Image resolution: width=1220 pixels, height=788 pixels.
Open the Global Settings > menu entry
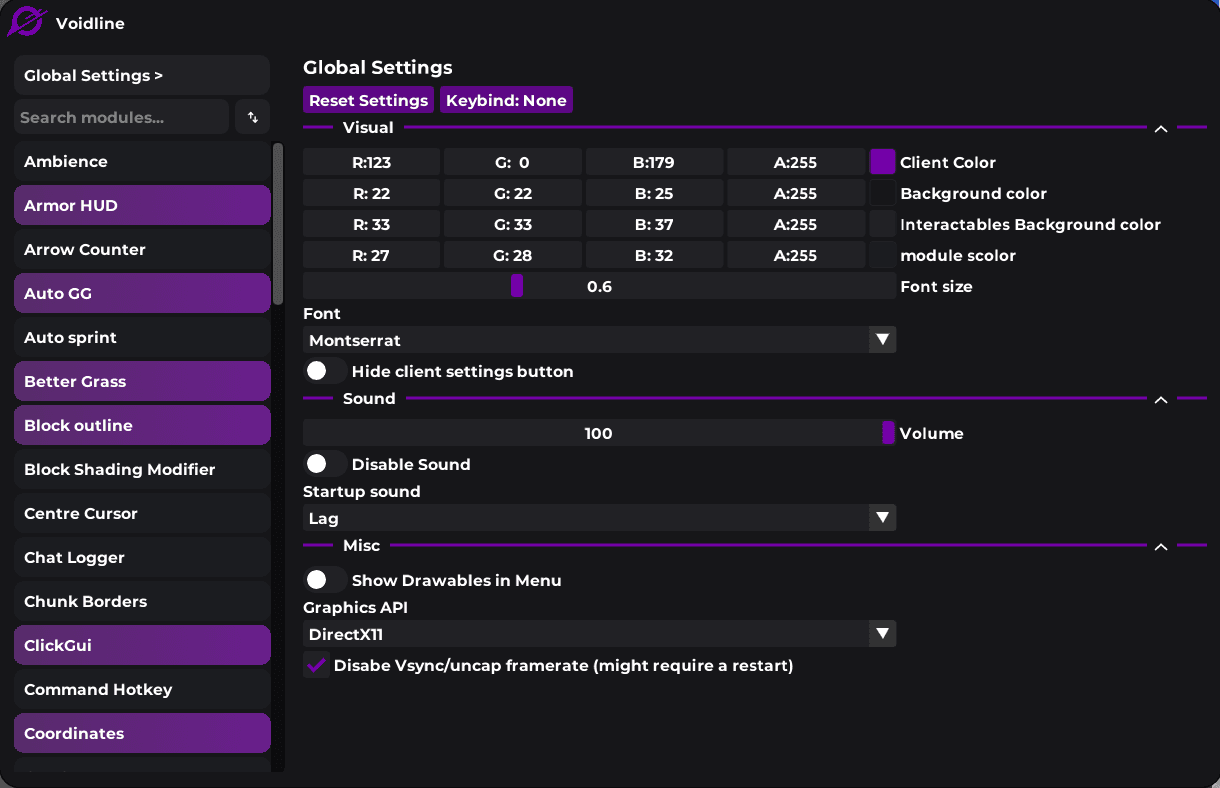tap(142, 75)
